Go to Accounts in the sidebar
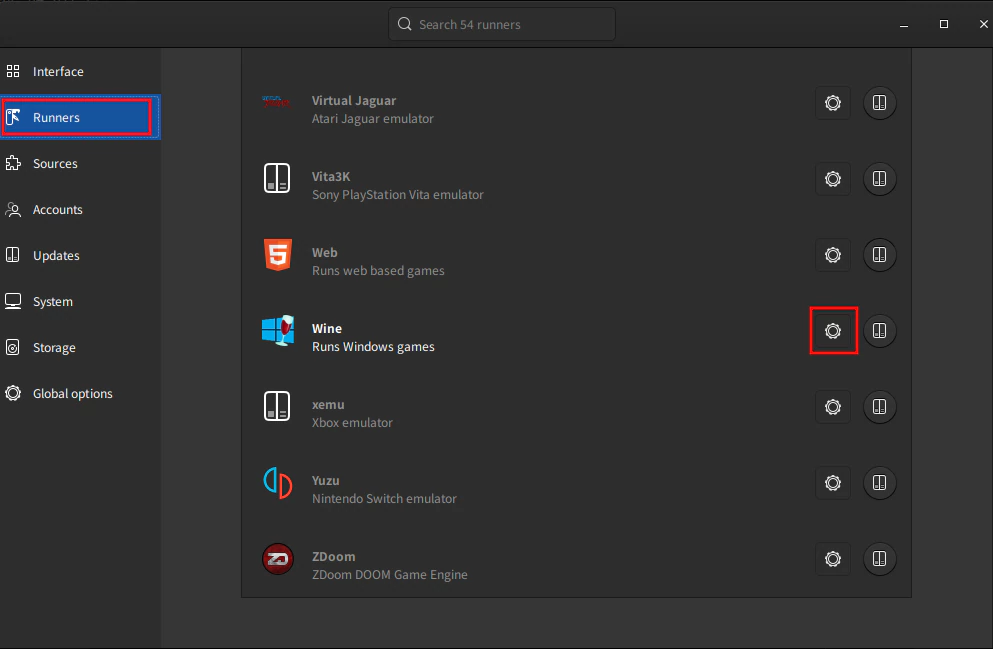The width and height of the screenshot is (993, 649). 57,210
